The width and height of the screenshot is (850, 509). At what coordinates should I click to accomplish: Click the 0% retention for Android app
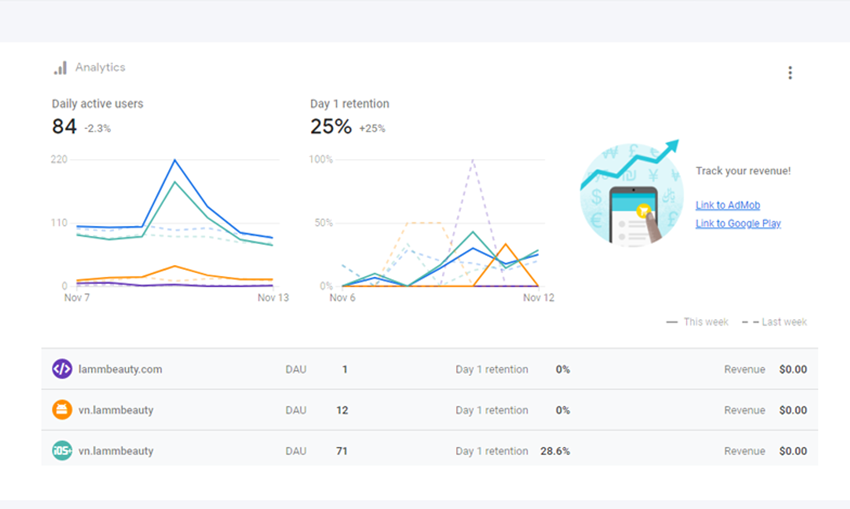click(563, 410)
